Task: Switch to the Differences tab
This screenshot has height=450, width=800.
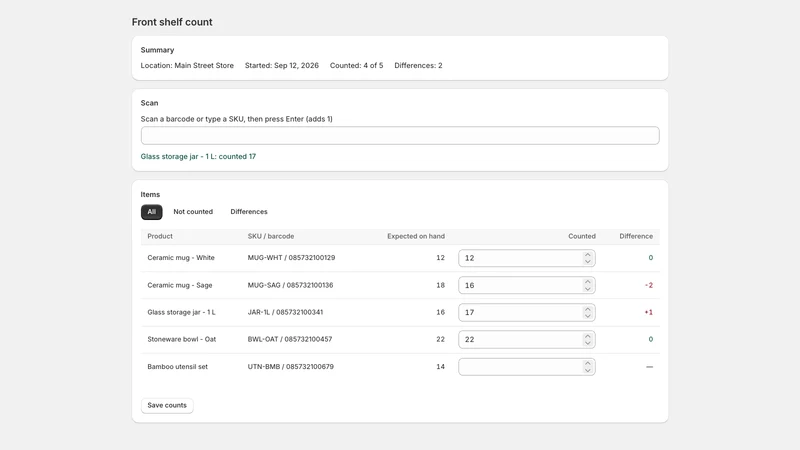Action: click(x=249, y=212)
